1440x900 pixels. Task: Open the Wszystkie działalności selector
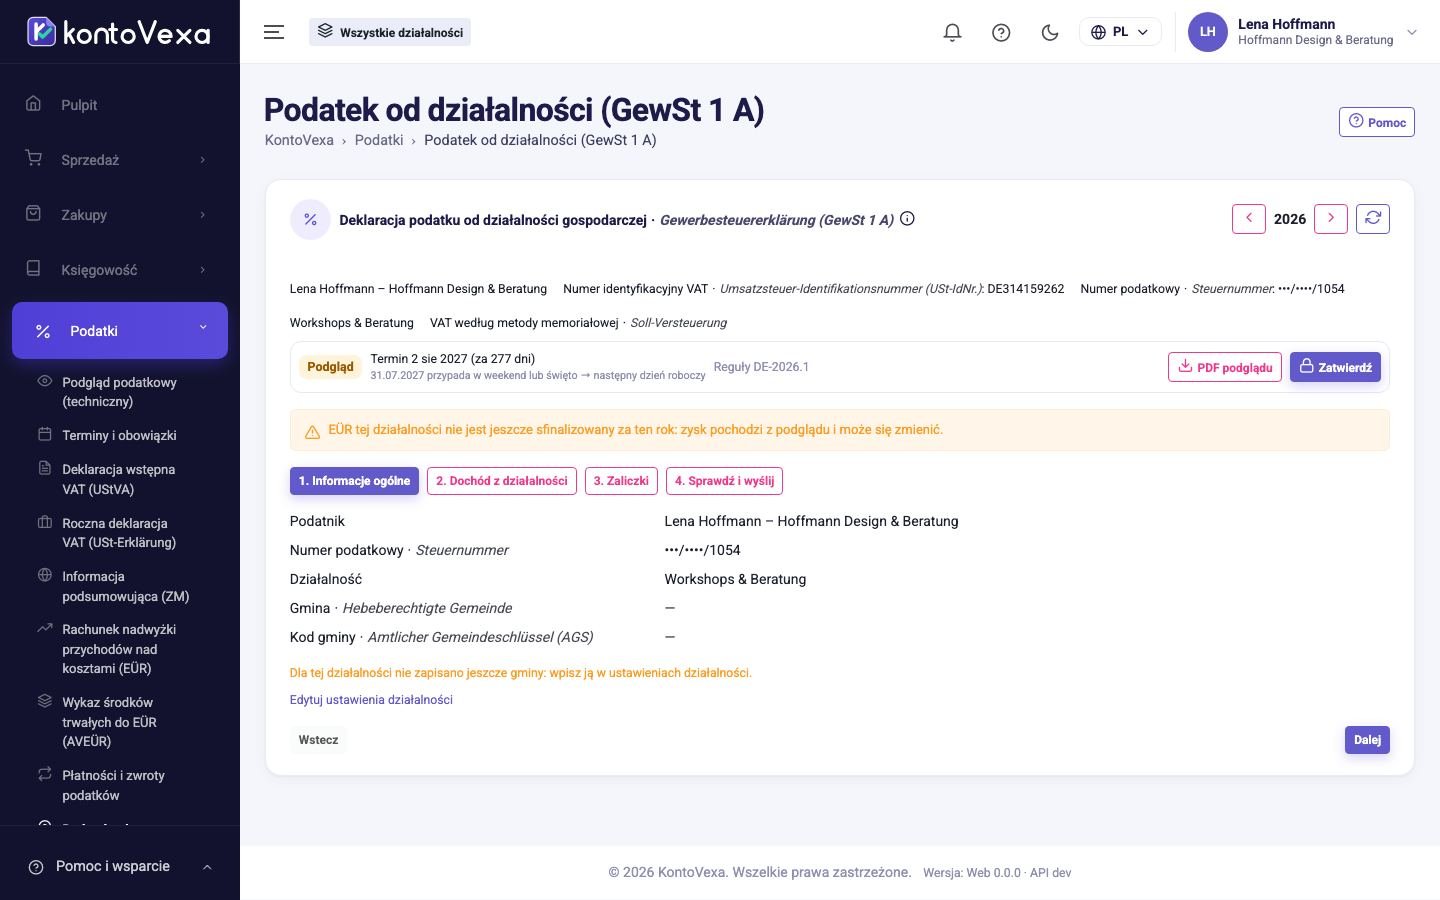390,32
